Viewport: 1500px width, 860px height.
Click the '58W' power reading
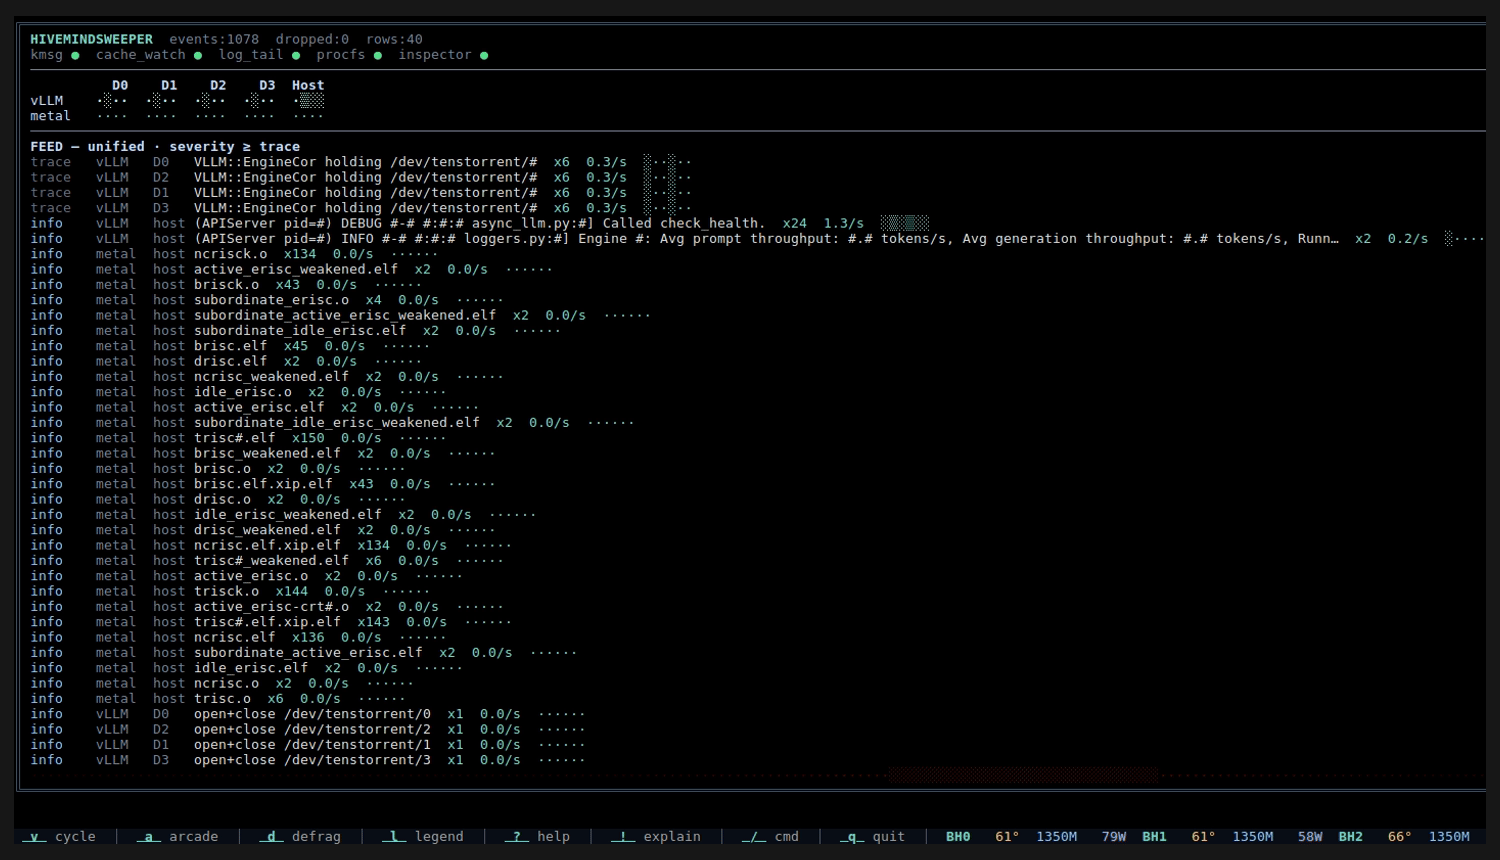[1310, 836]
